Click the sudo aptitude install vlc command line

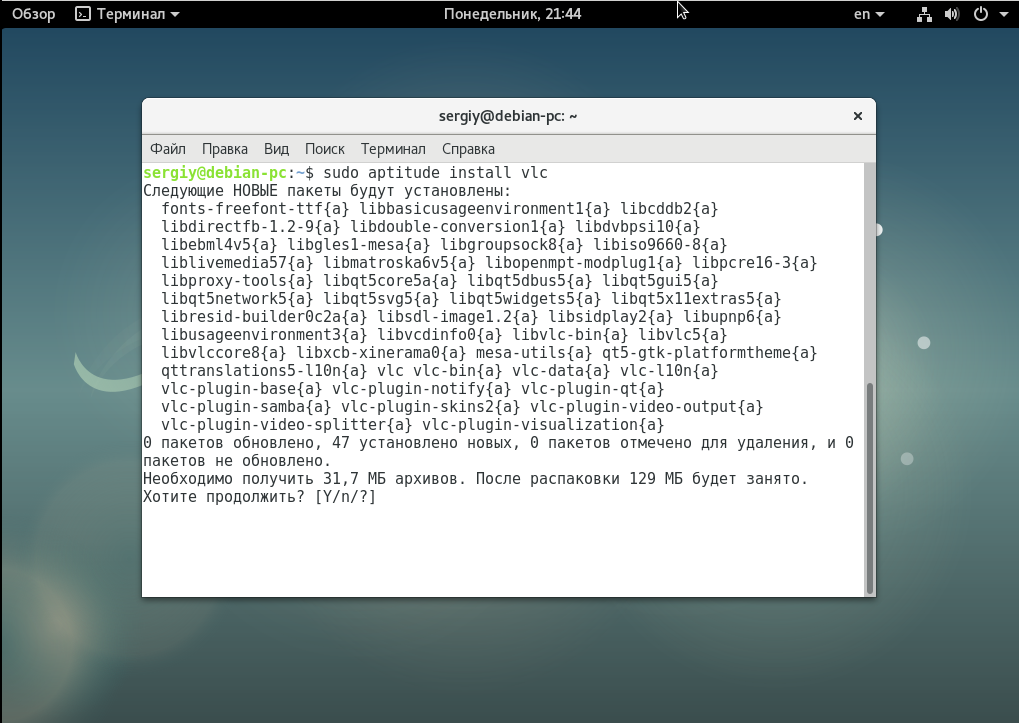tap(435, 173)
